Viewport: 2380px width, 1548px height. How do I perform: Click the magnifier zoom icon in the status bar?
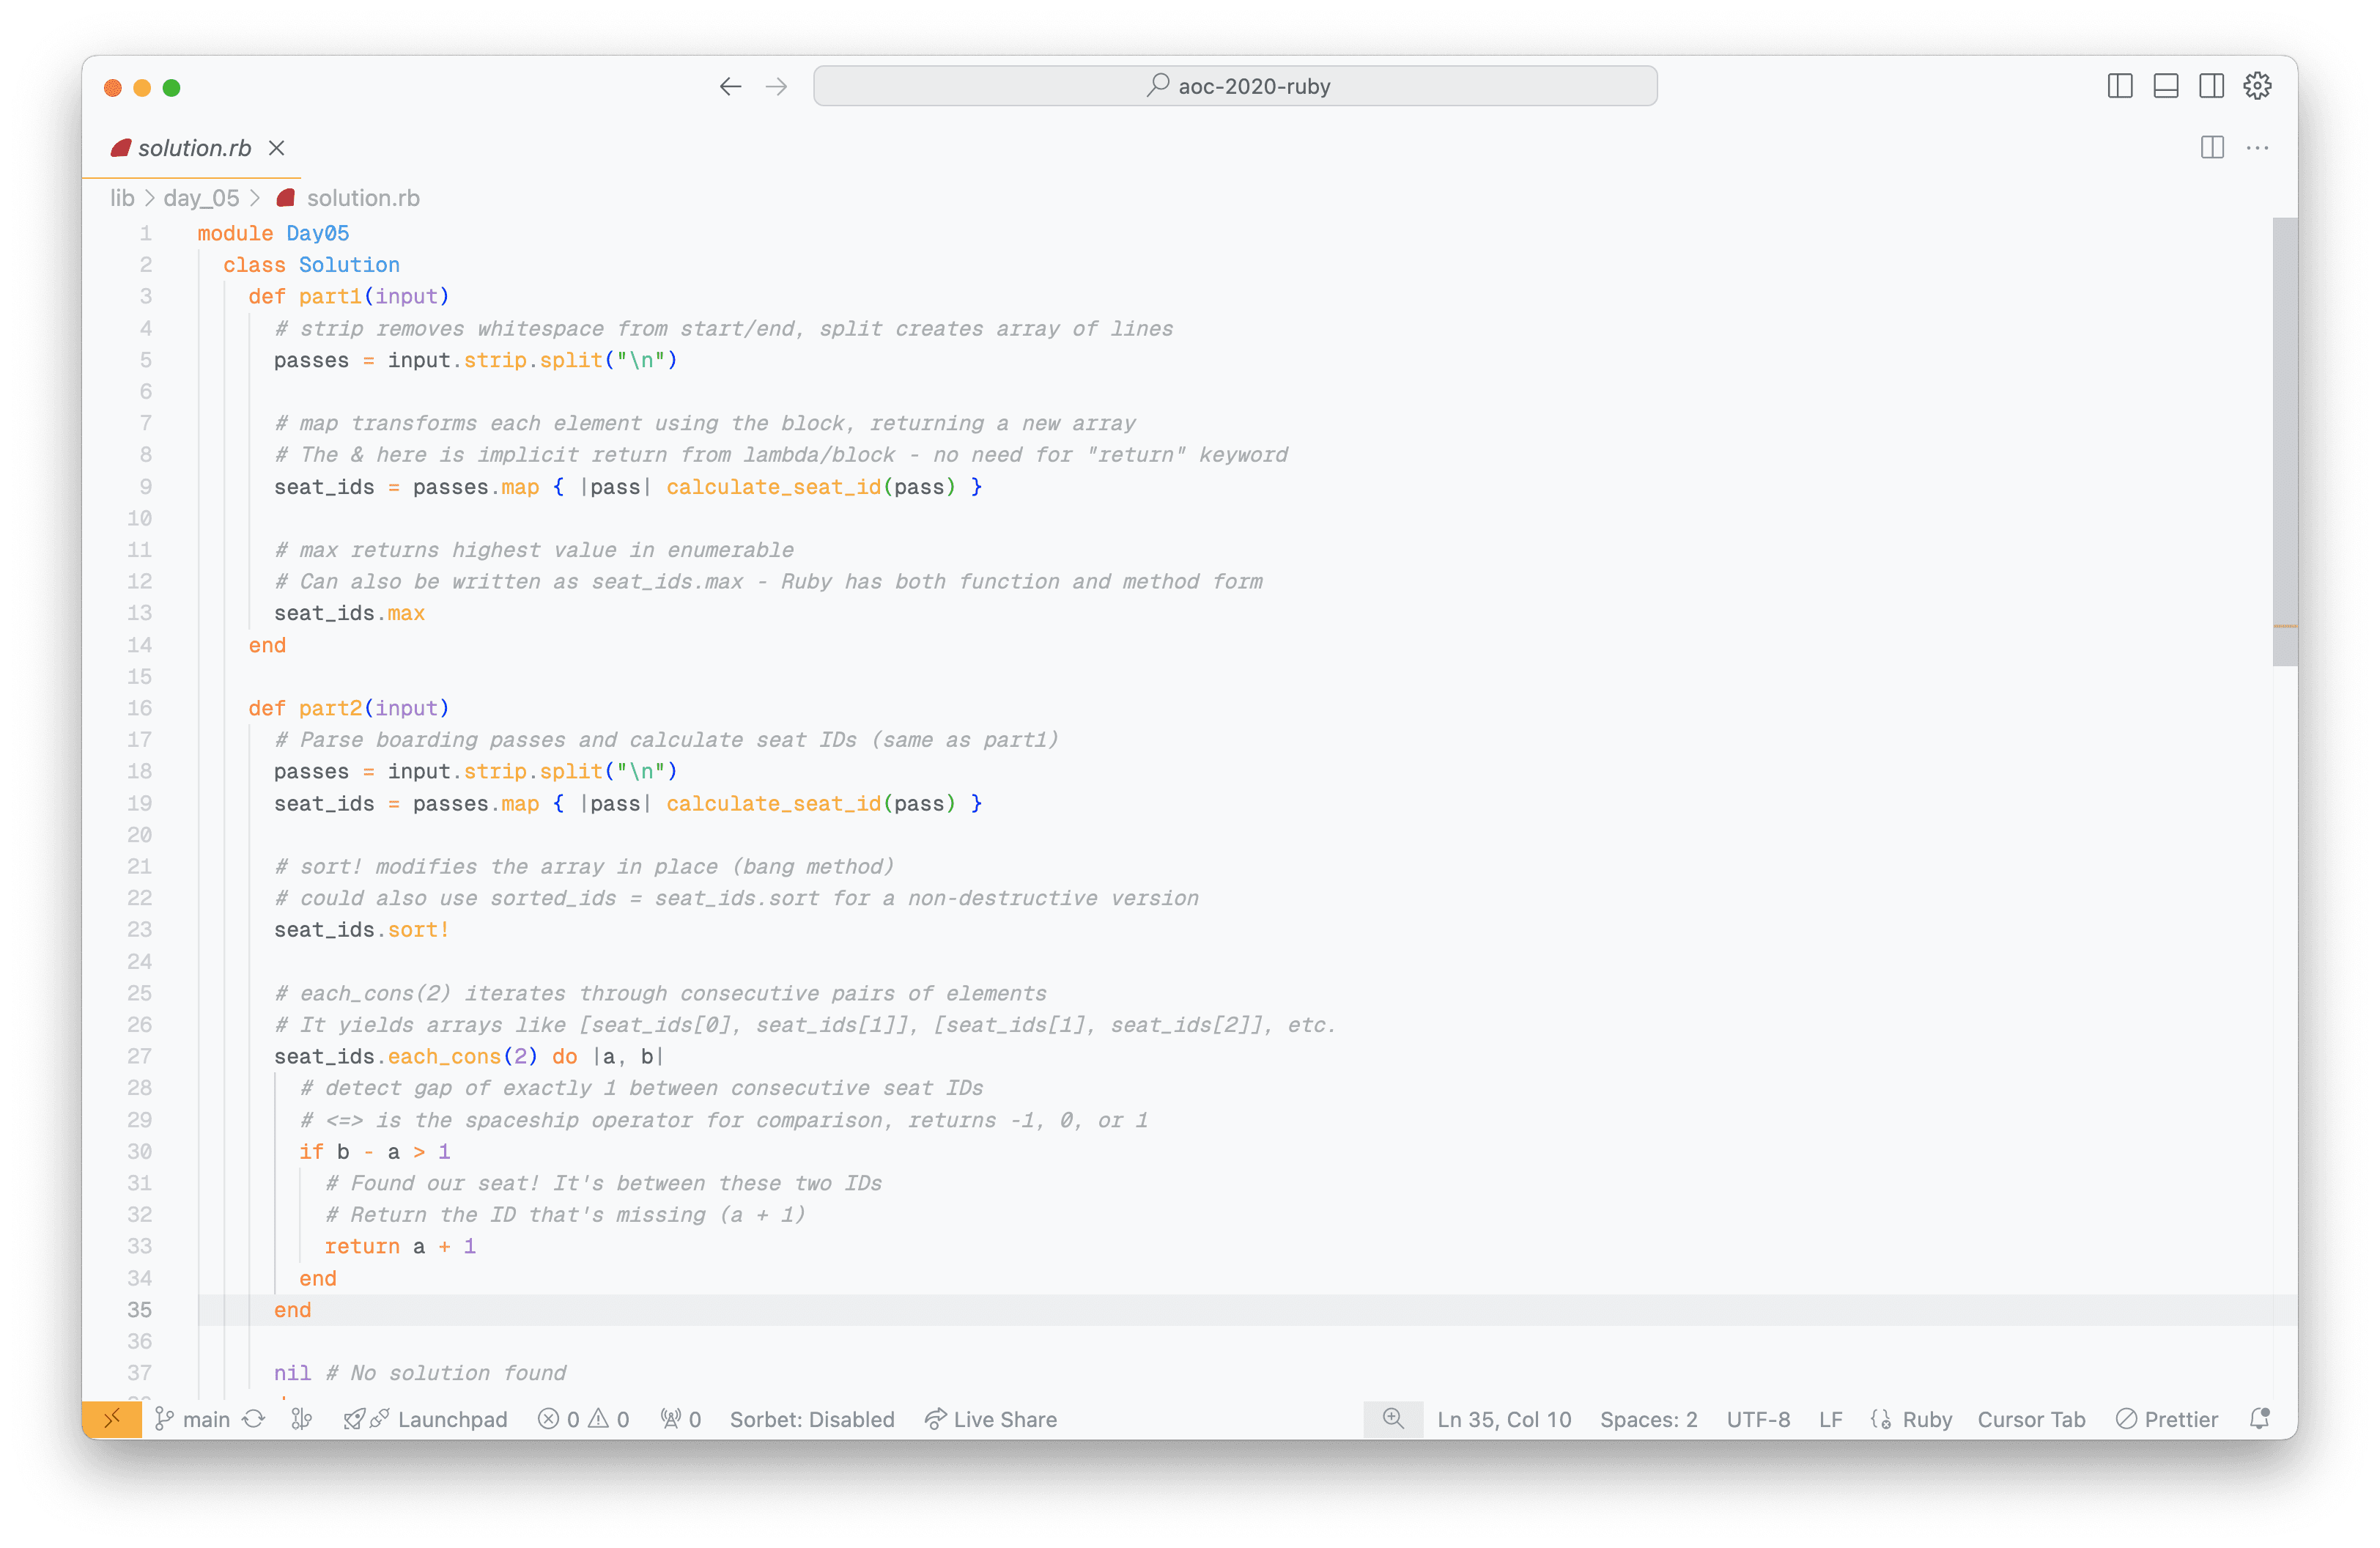[1392, 1419]
